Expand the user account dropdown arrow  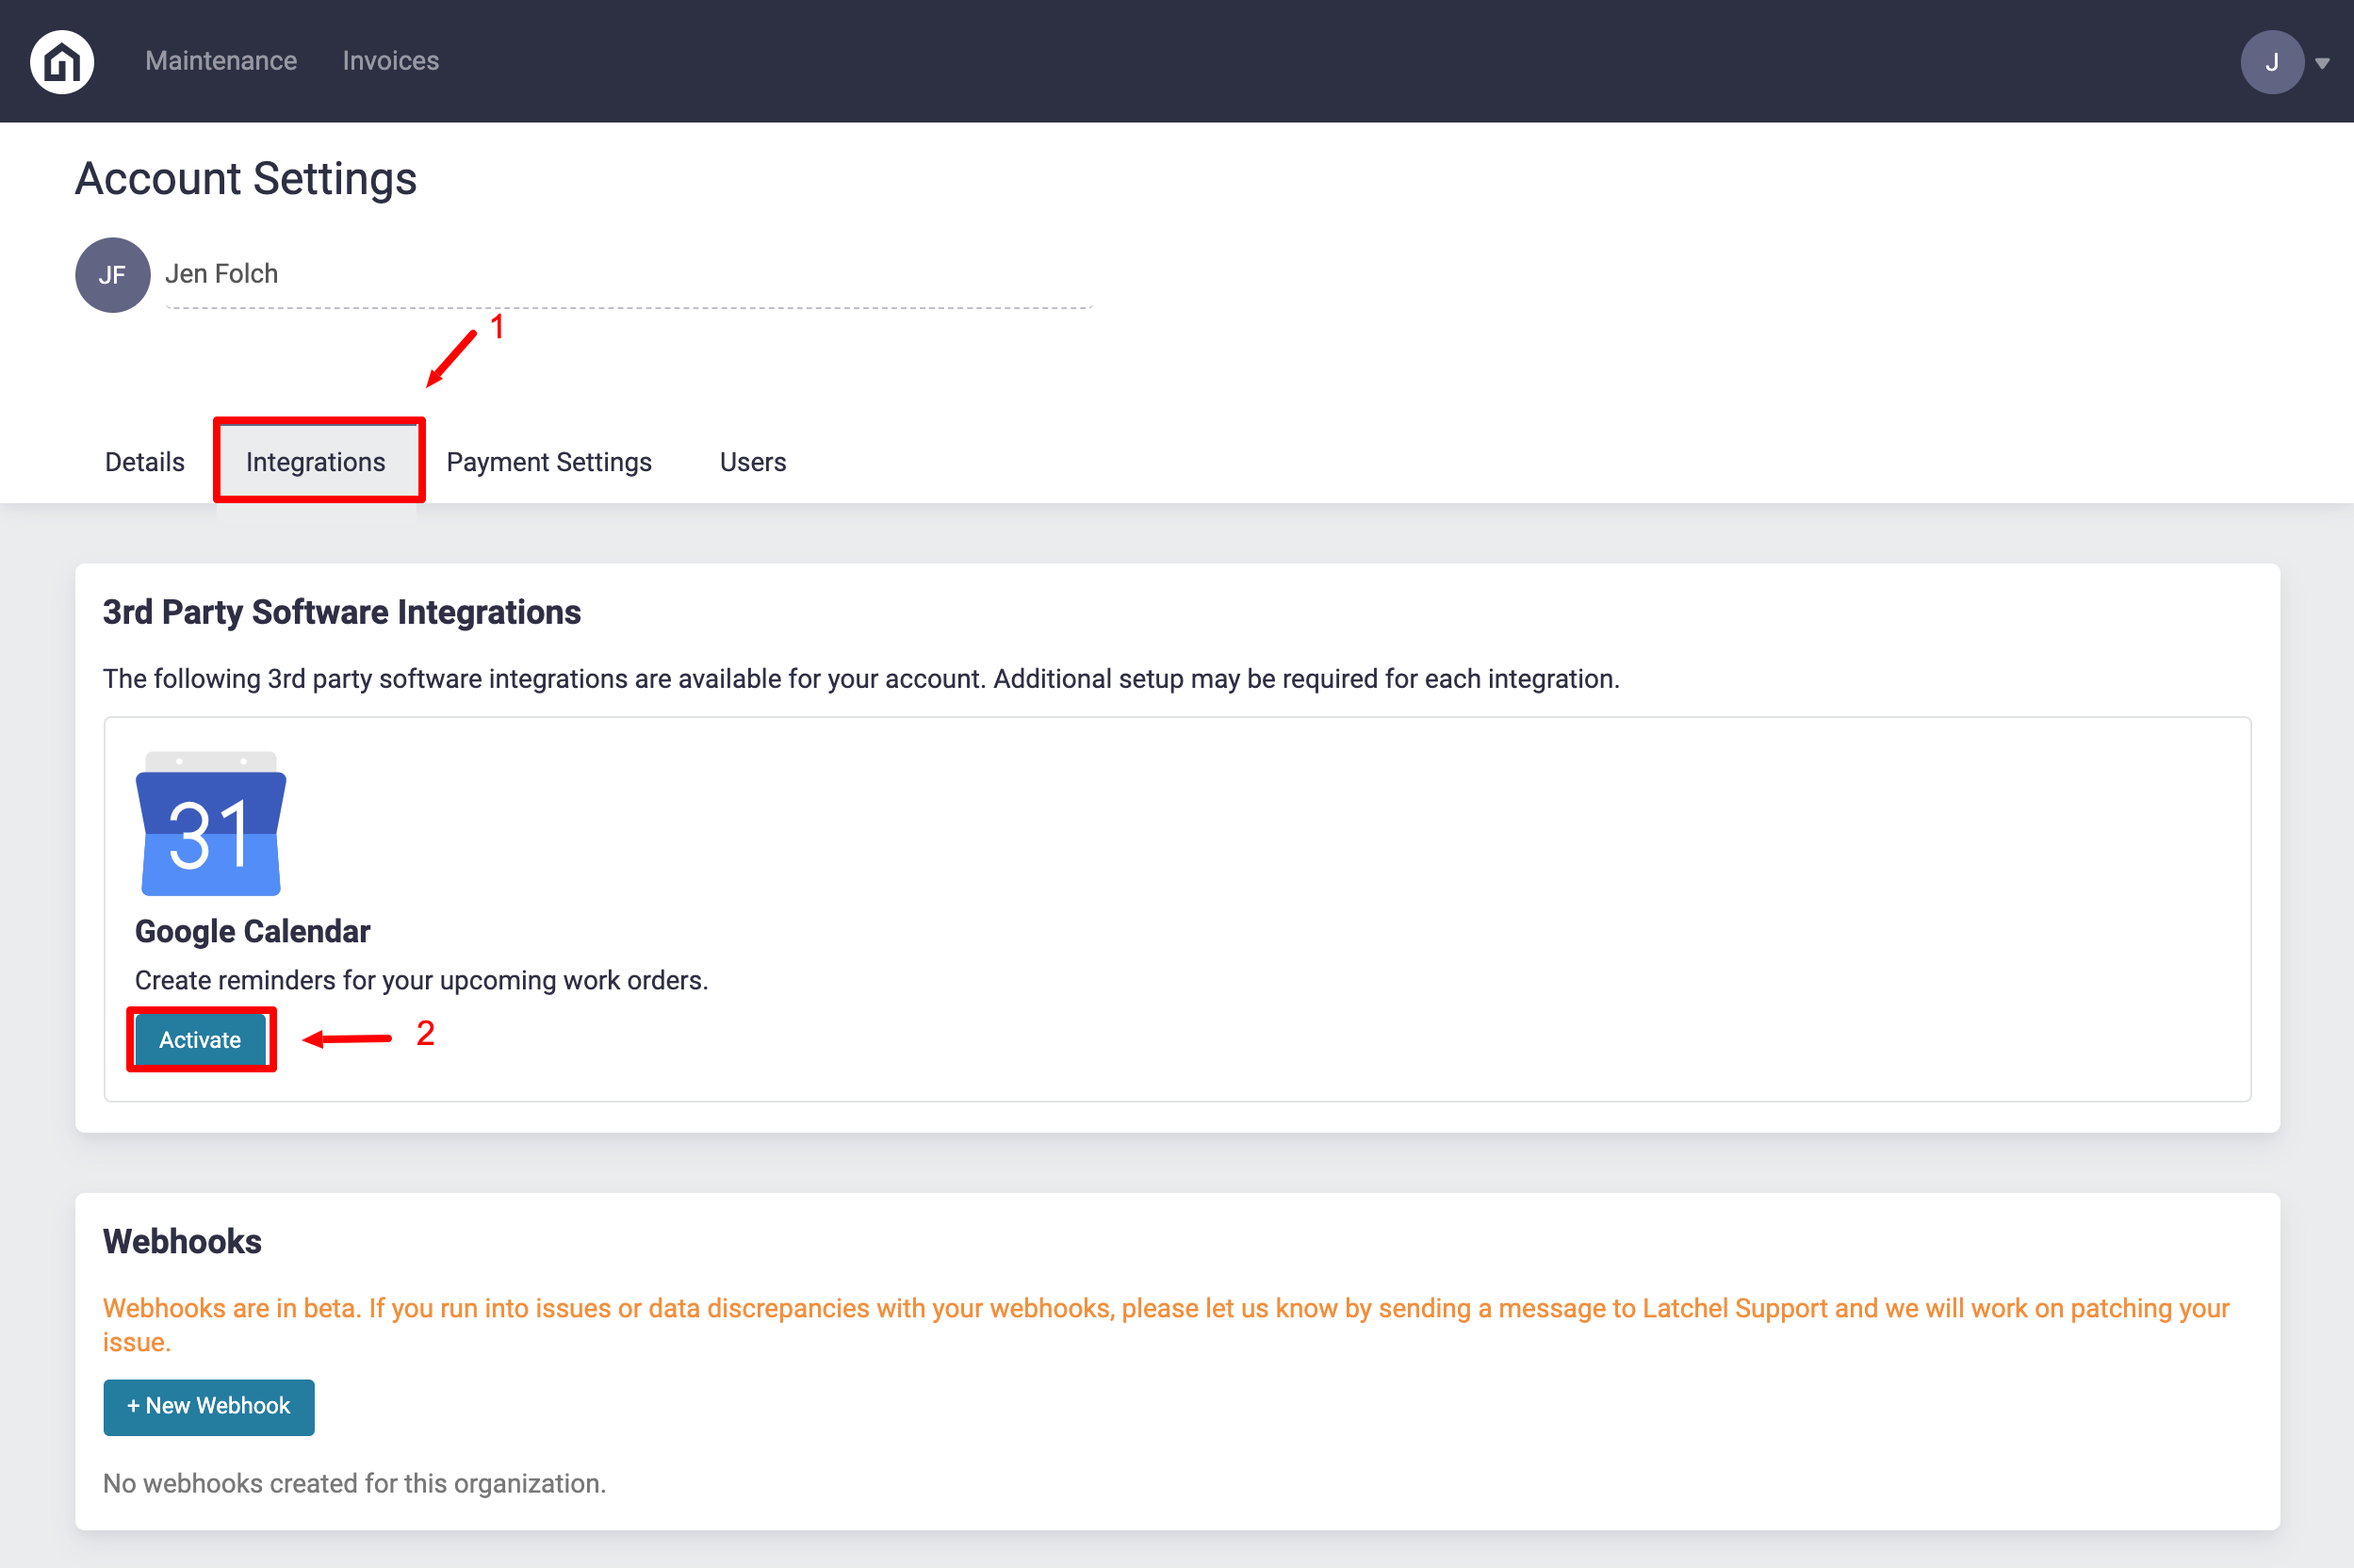point(2322,63)
